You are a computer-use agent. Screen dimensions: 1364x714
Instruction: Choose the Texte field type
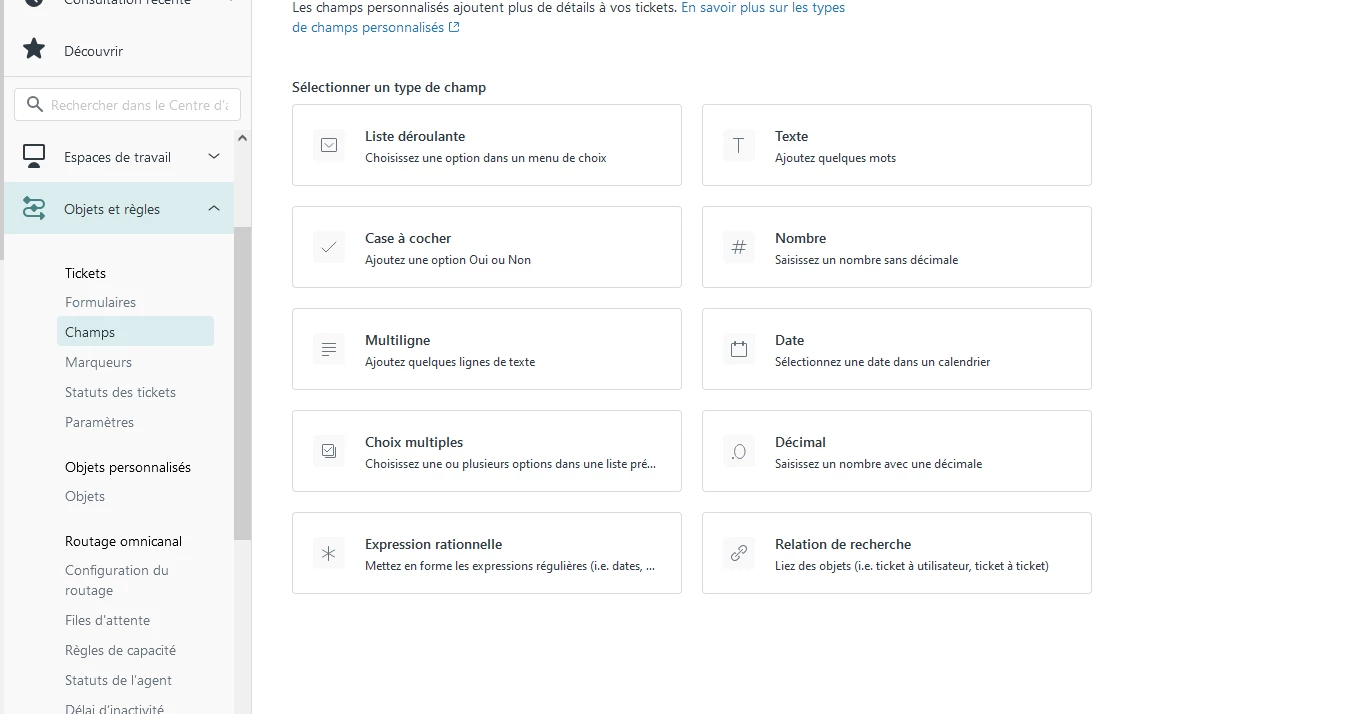(x=897, y=145)
